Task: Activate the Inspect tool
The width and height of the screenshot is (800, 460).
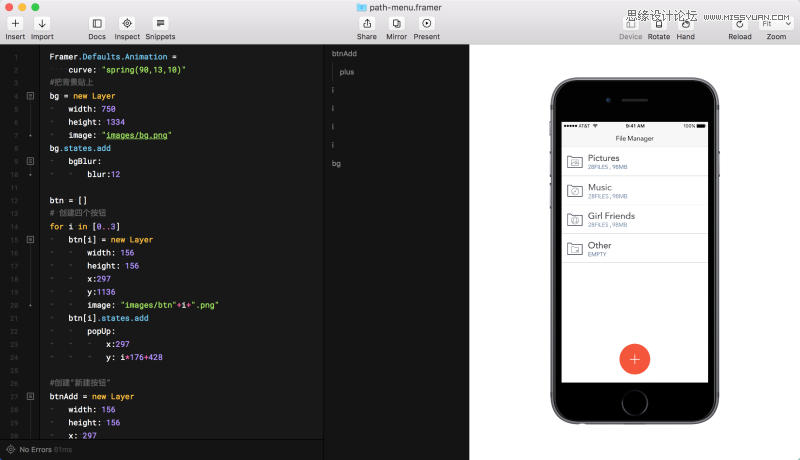Action: pos(127,23)
